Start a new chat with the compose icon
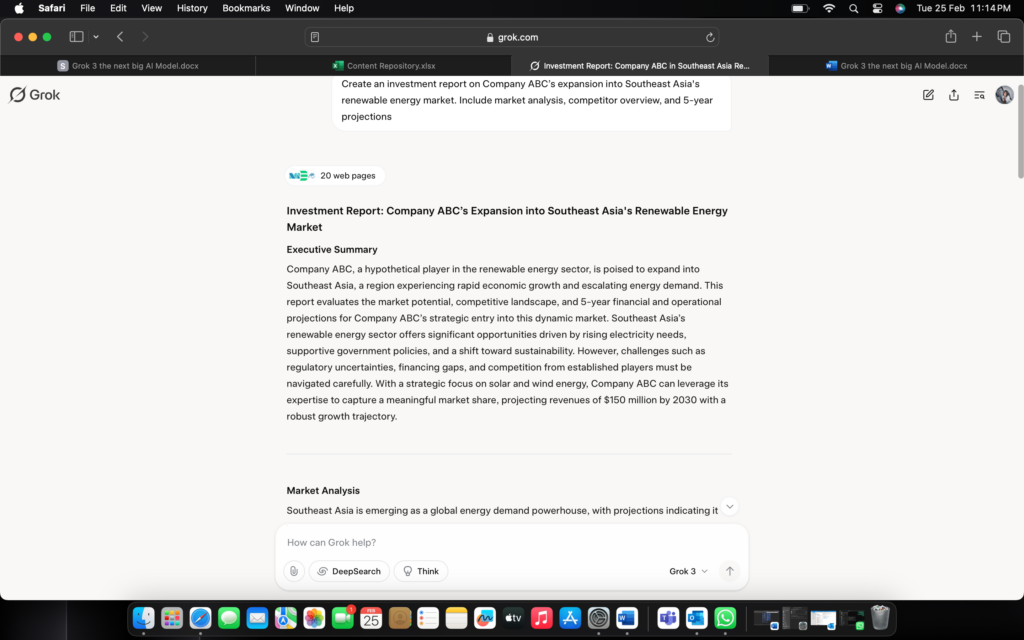 [x=928, y=95]
